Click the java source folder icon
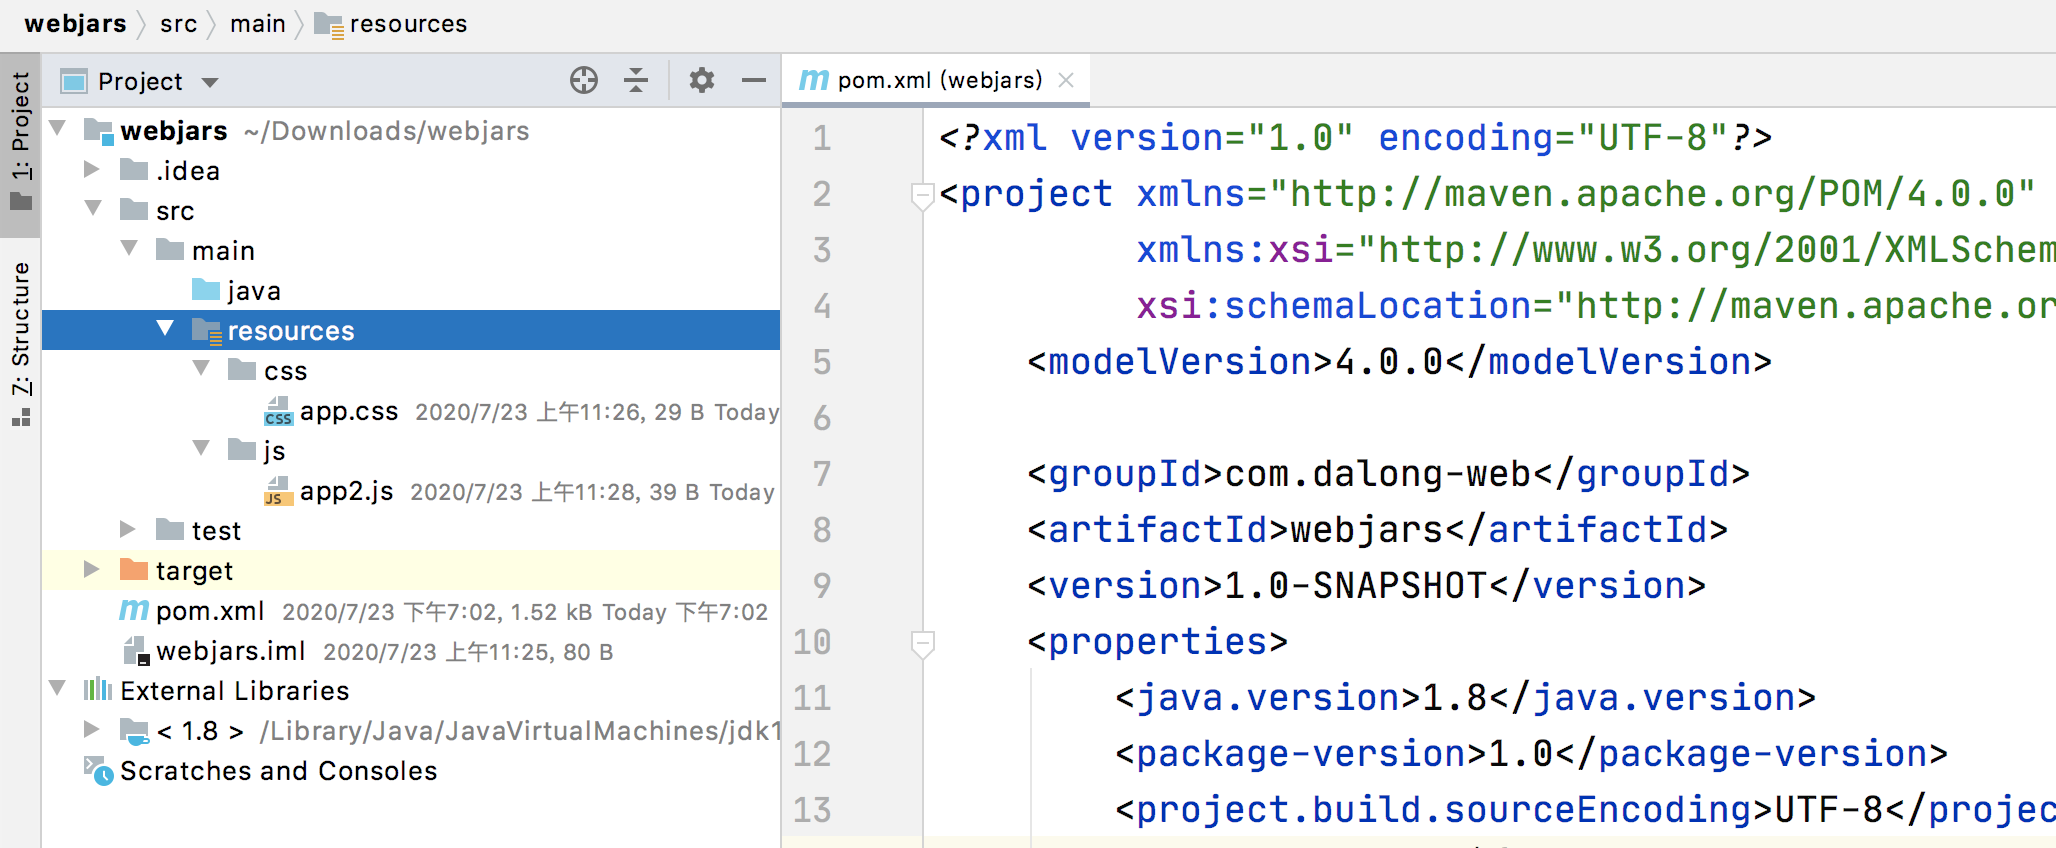 pos(206,290)
